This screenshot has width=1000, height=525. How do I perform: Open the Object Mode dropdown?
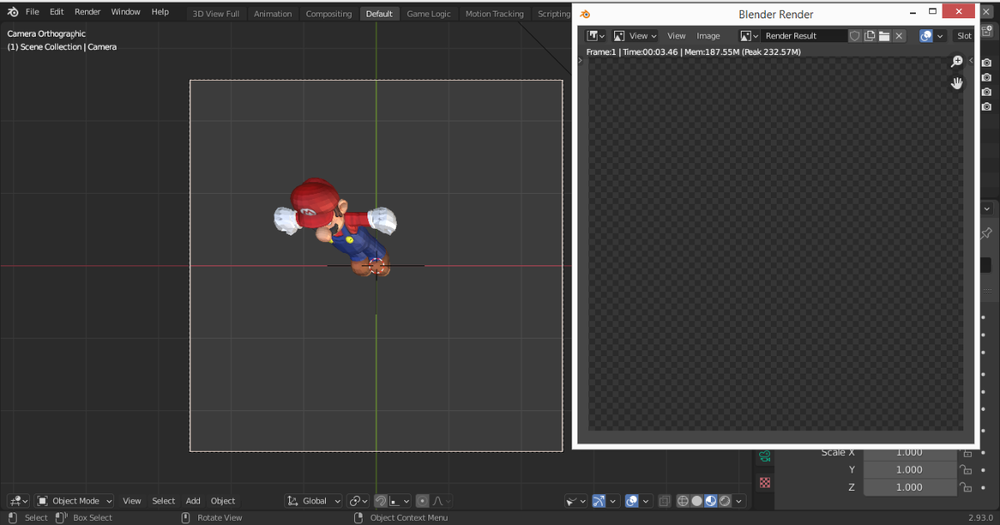pyautogui.click(x=75, y=501)
